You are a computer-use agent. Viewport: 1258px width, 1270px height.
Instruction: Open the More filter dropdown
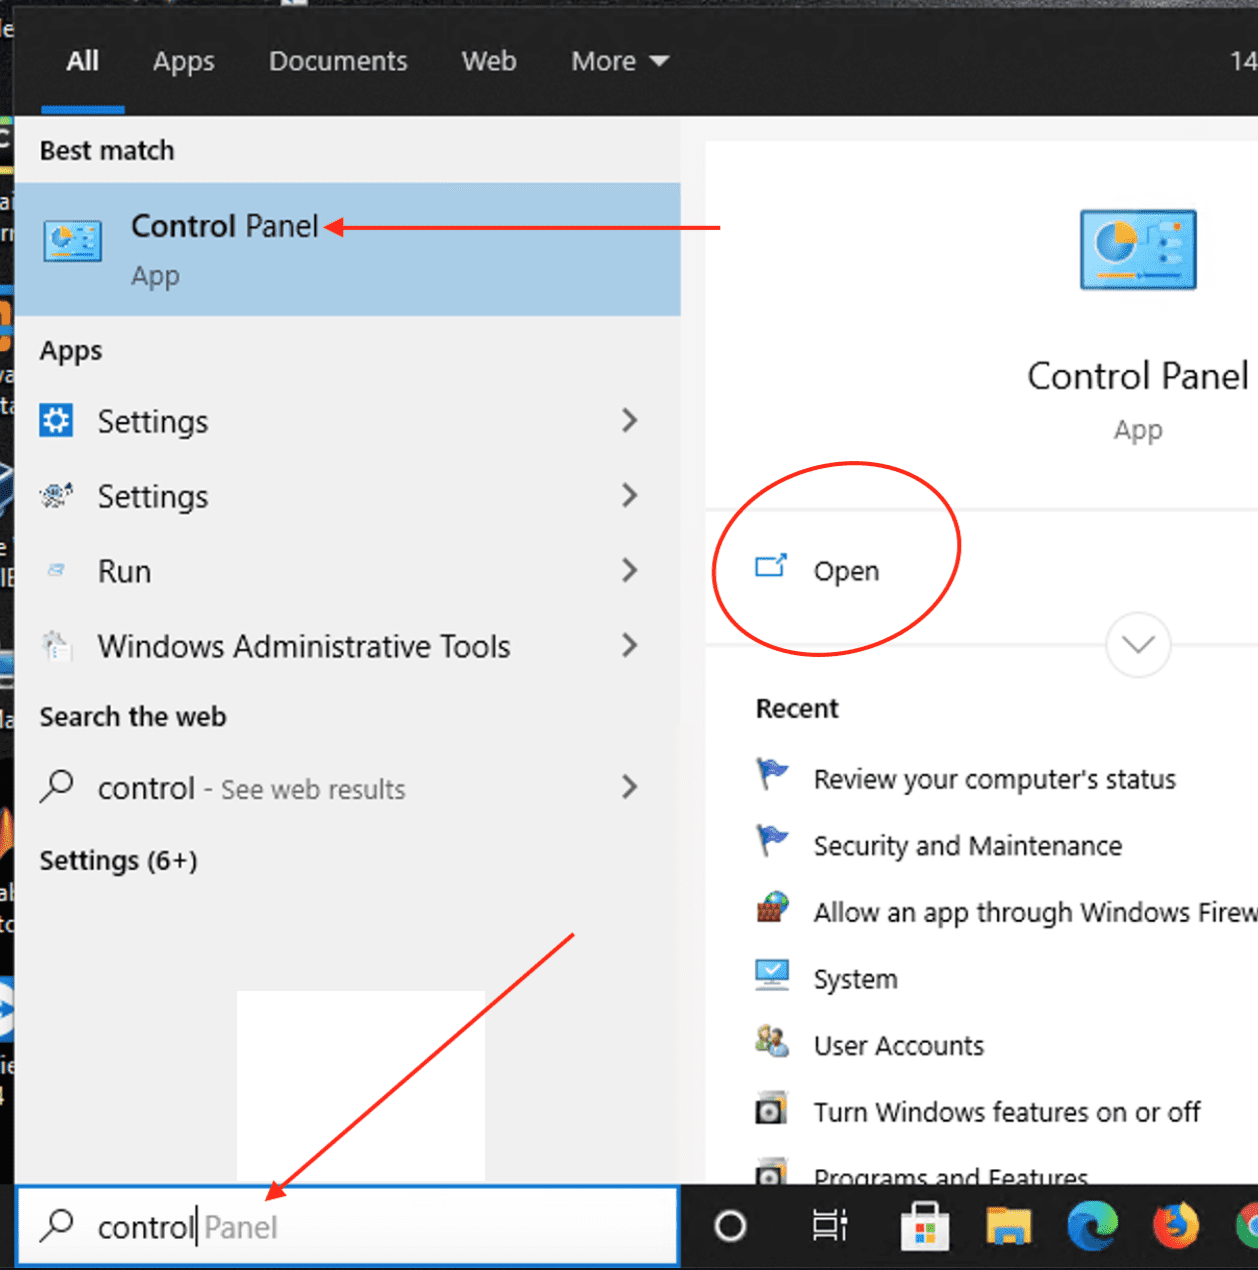click(x=619, y=61)
